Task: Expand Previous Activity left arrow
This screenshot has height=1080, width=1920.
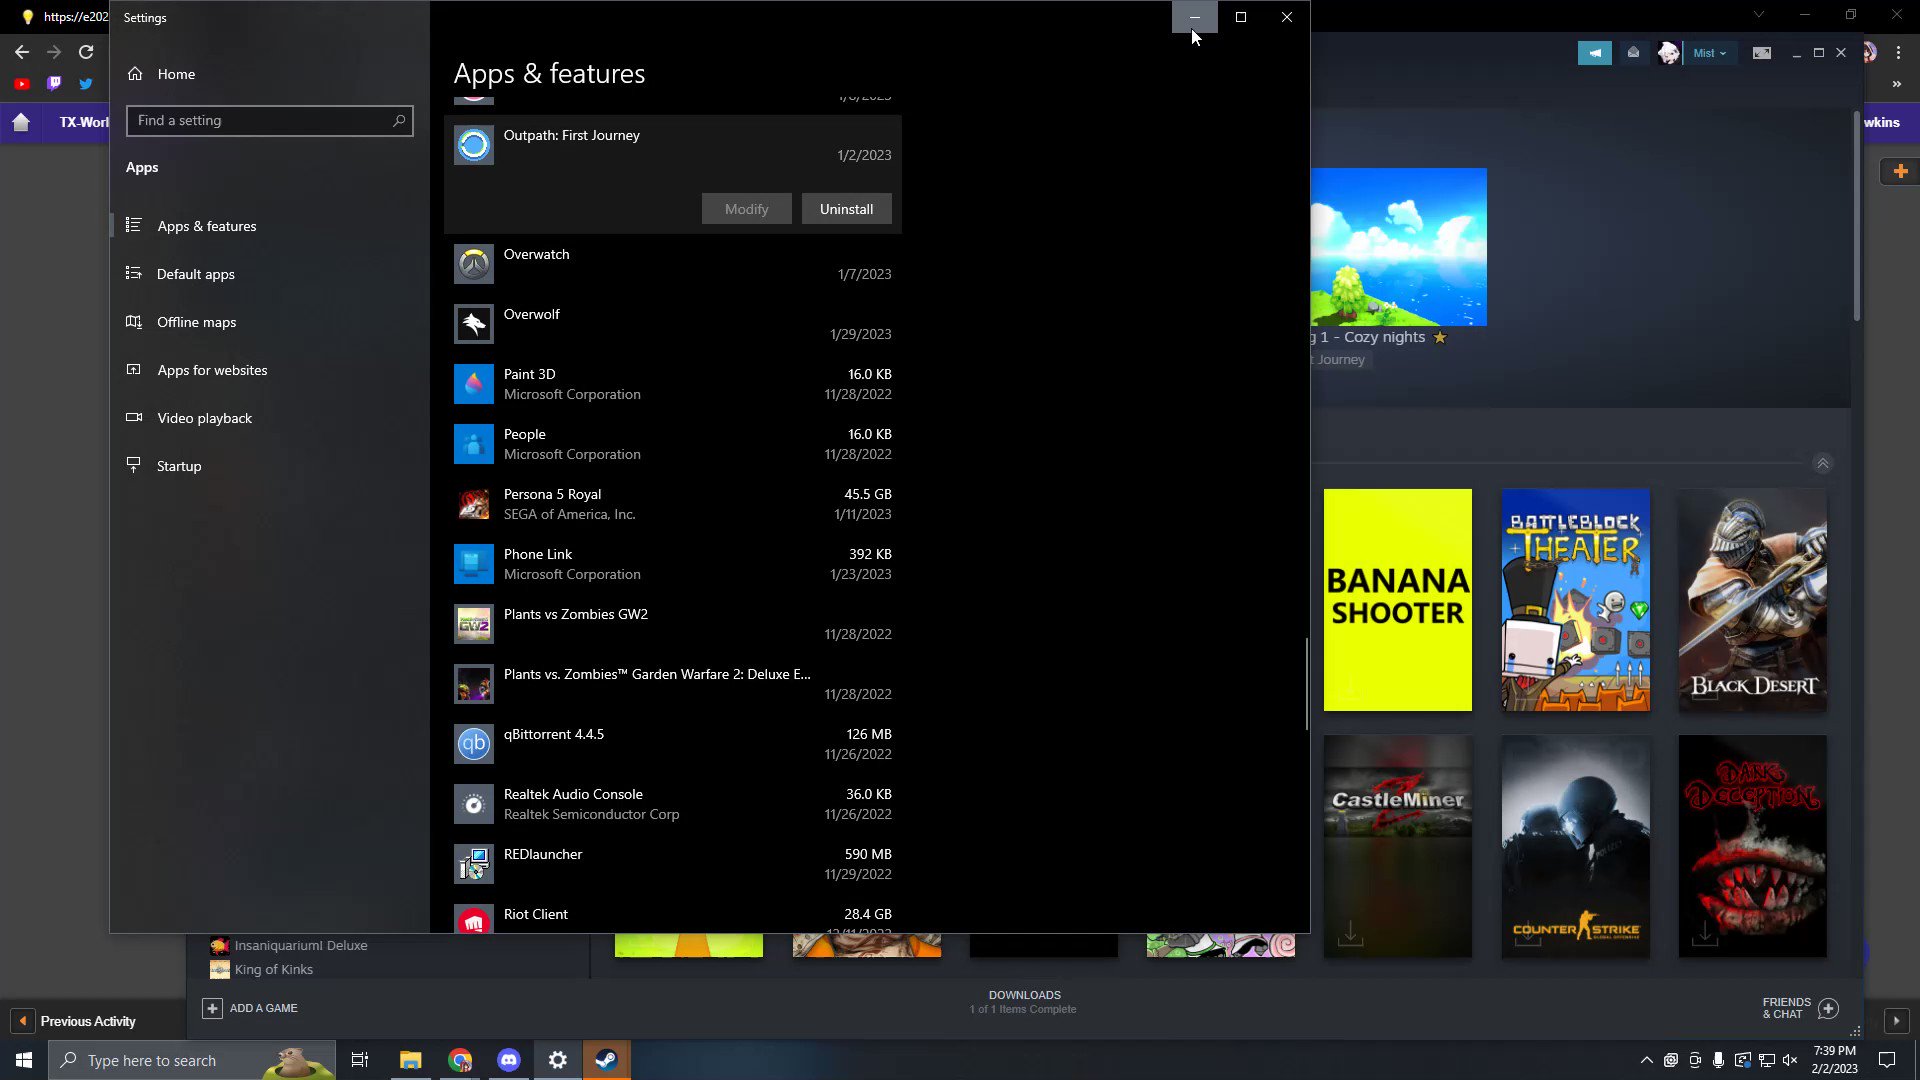Action: coord(22,1021)
